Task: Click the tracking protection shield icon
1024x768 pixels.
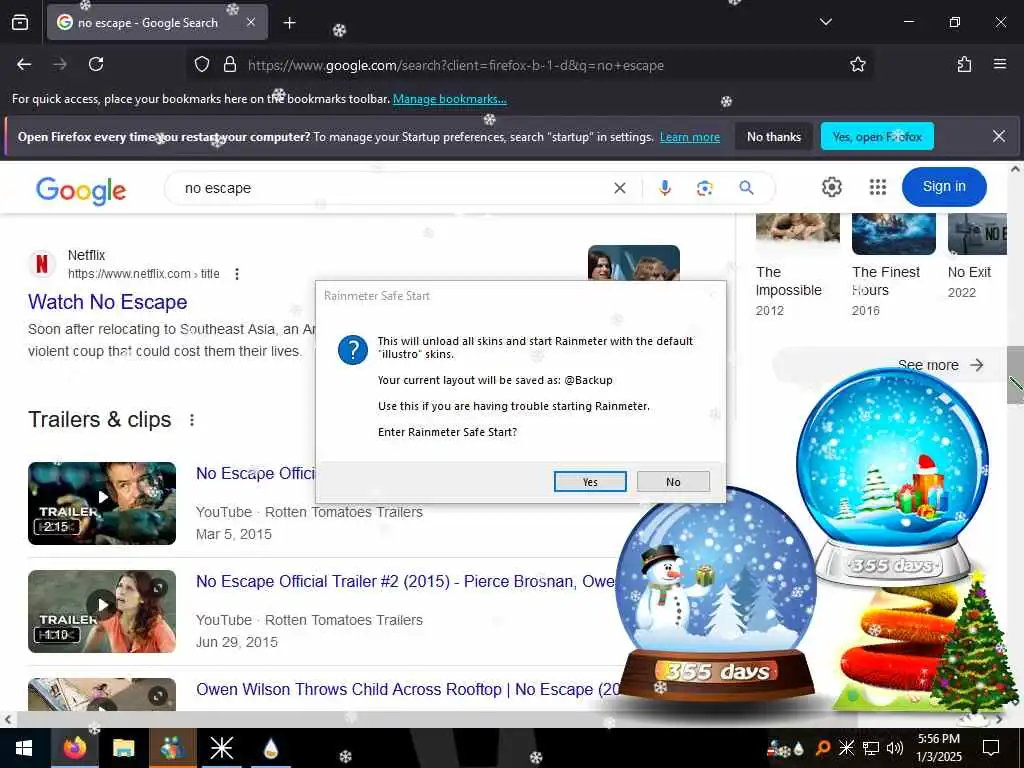Action: (x=202, y=65)
